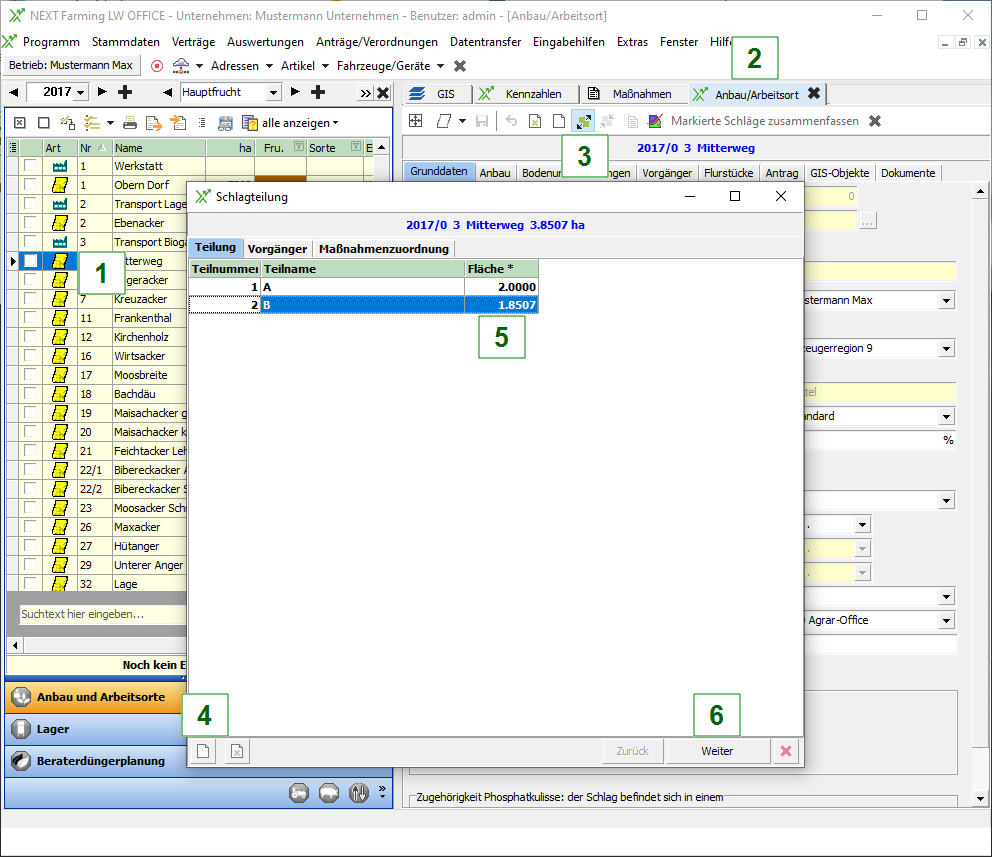Click the select-all checked box toolbar icon
This screenshot has width=992, height=857.
pos(19,123)
